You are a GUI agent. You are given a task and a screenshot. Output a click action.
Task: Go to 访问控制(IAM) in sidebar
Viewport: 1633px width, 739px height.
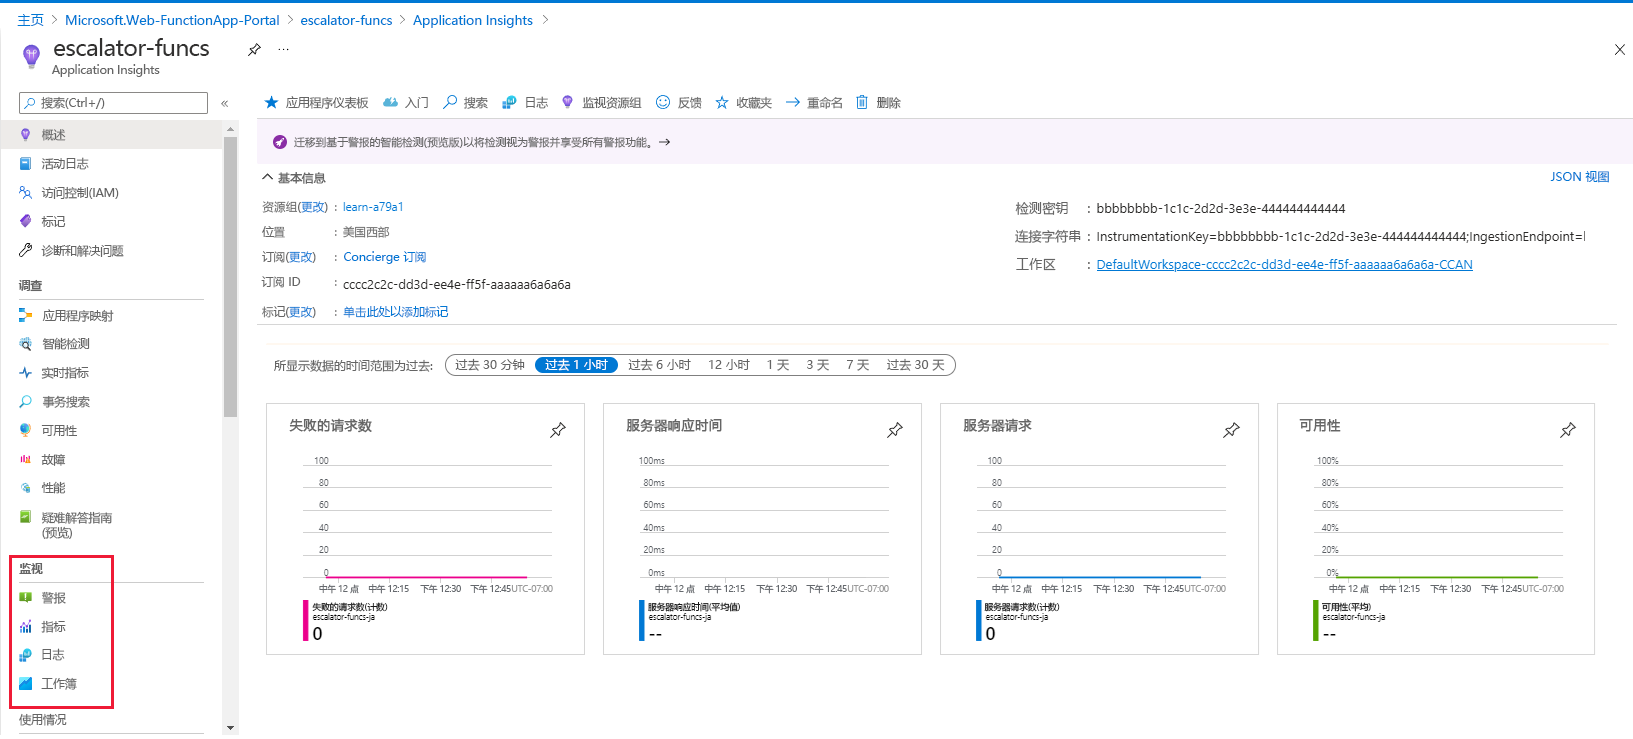point(79,193)
